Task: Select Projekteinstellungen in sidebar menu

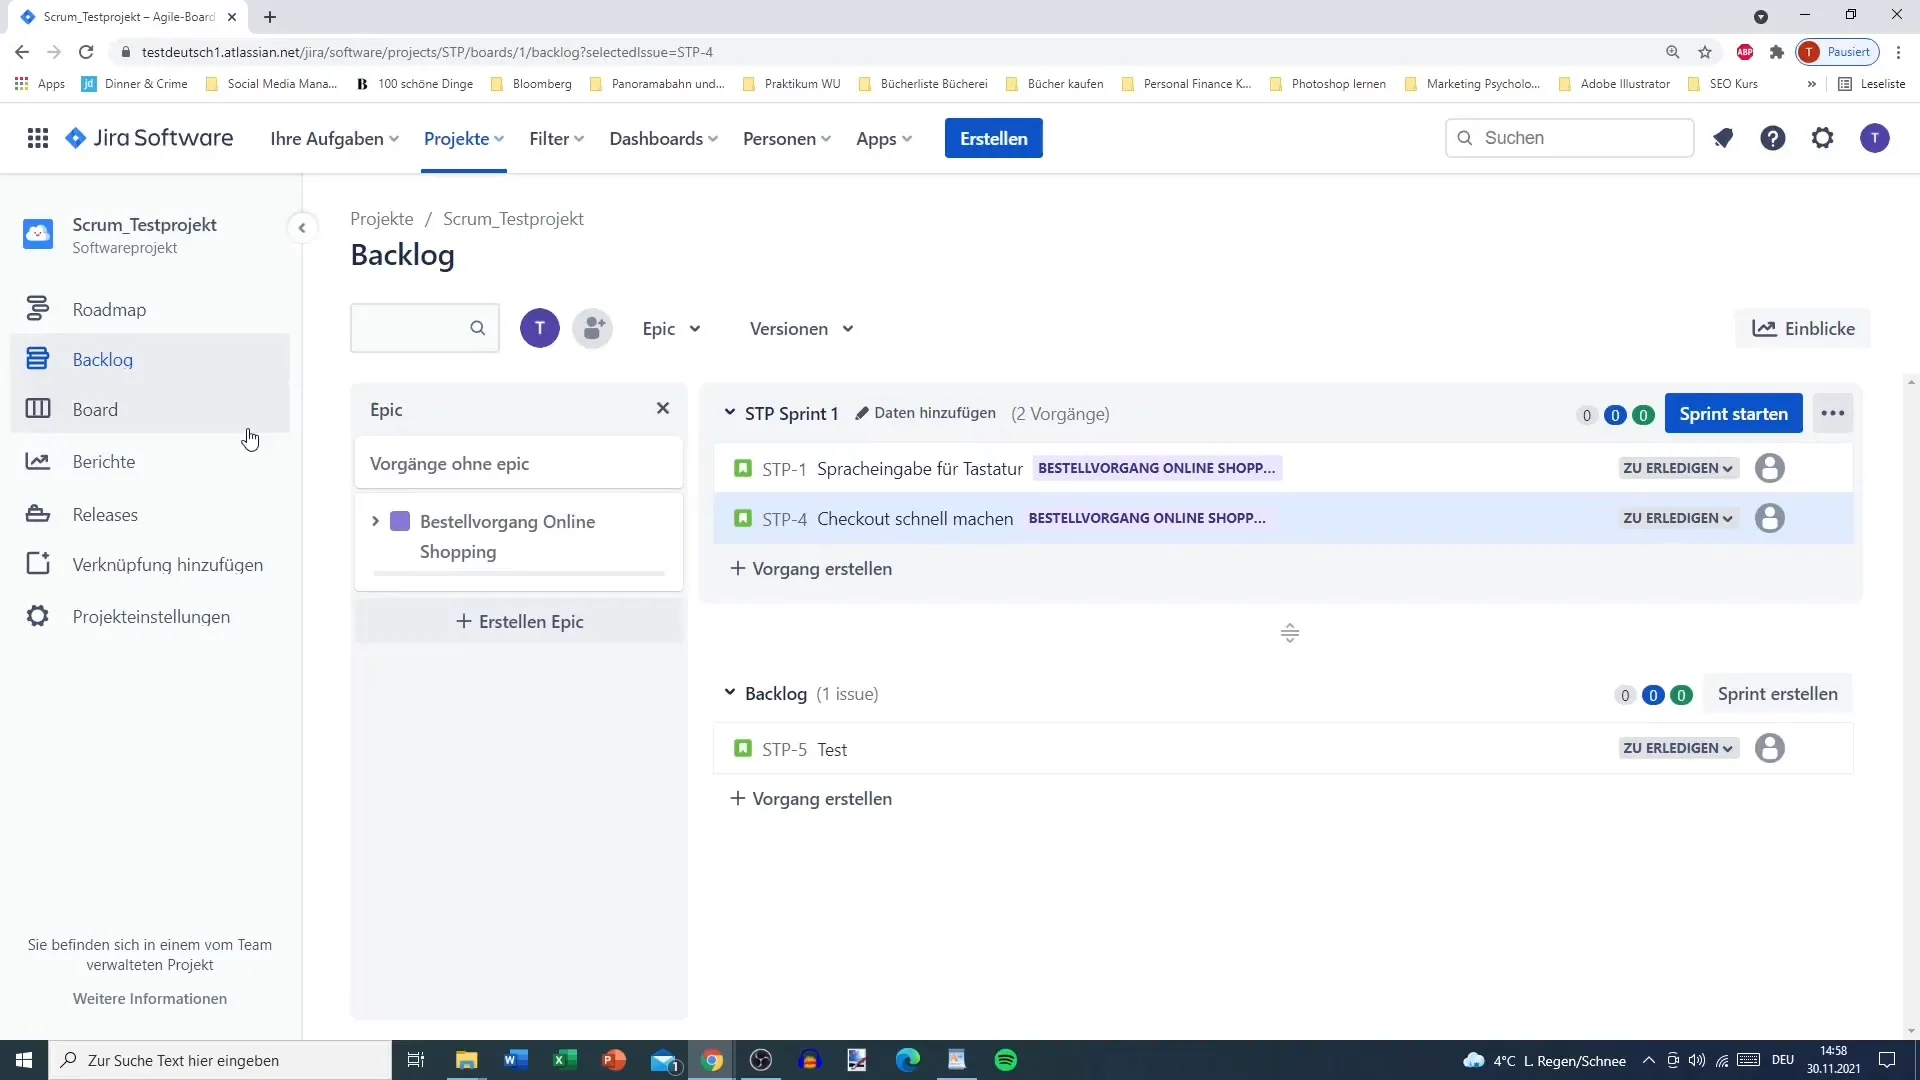Action: (x=152, y=616)
